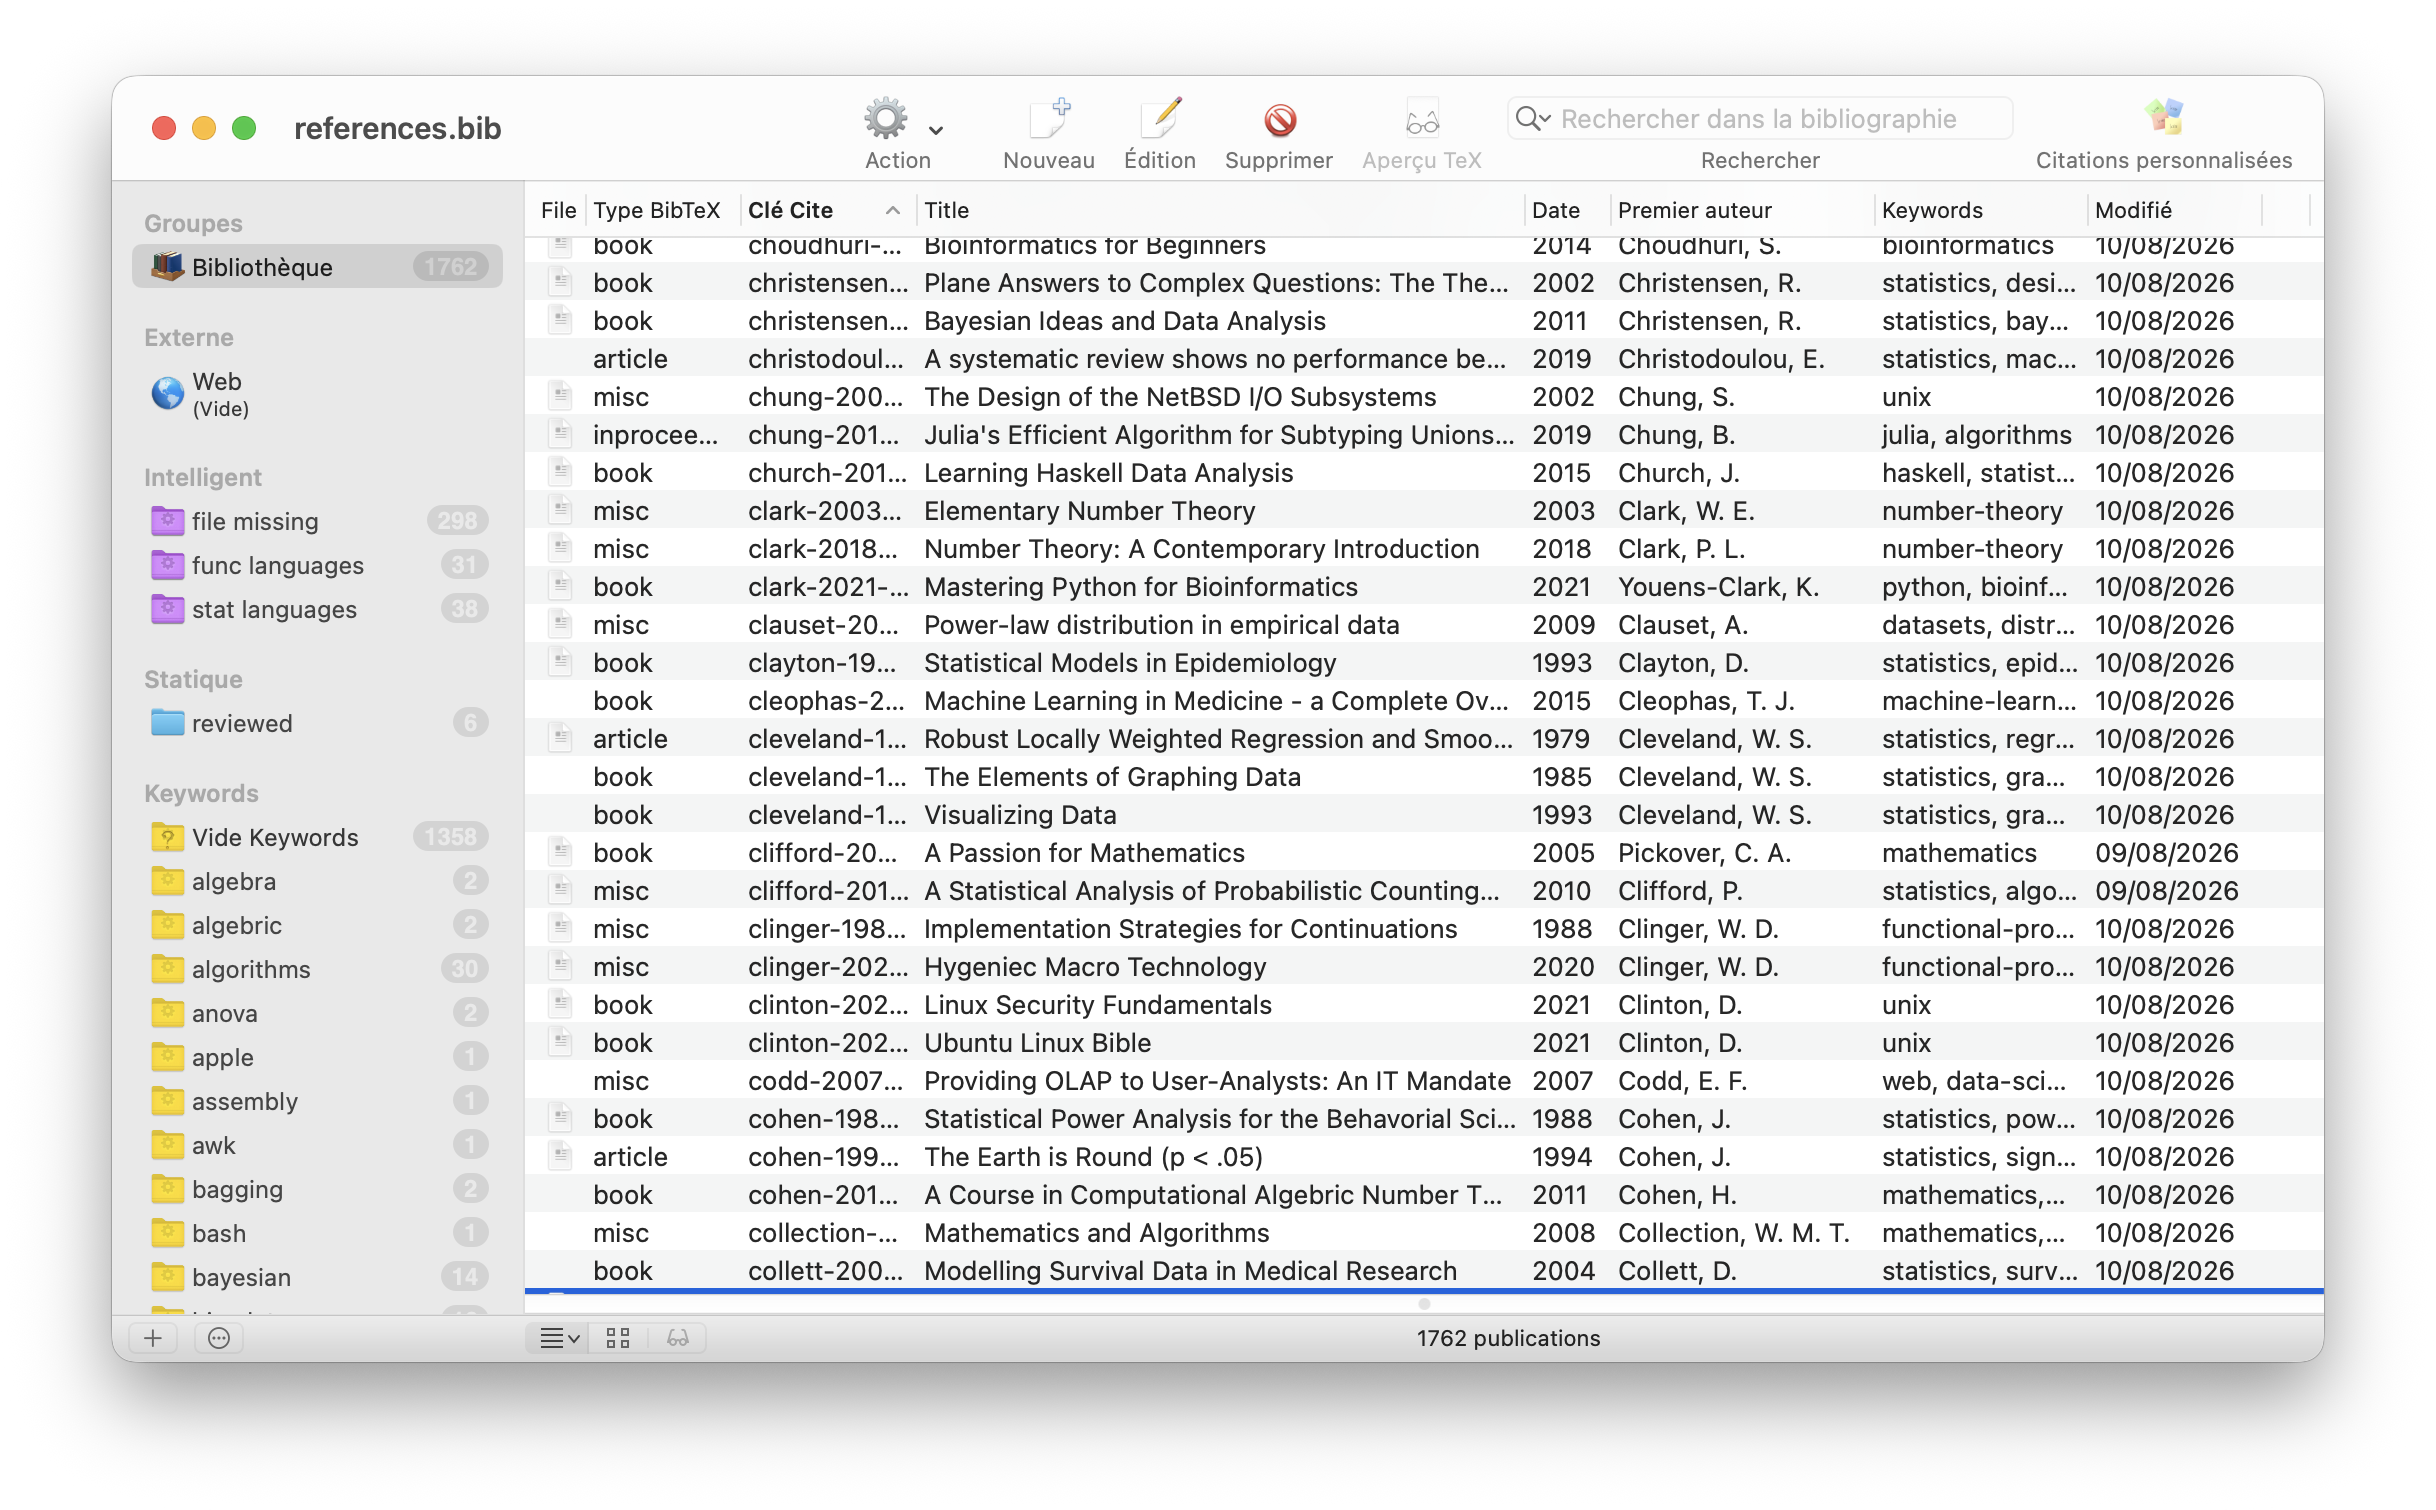This screenshot has height=1510, width=2436.
Task: Sort by the Date column header
Action: click(1566, 210)
